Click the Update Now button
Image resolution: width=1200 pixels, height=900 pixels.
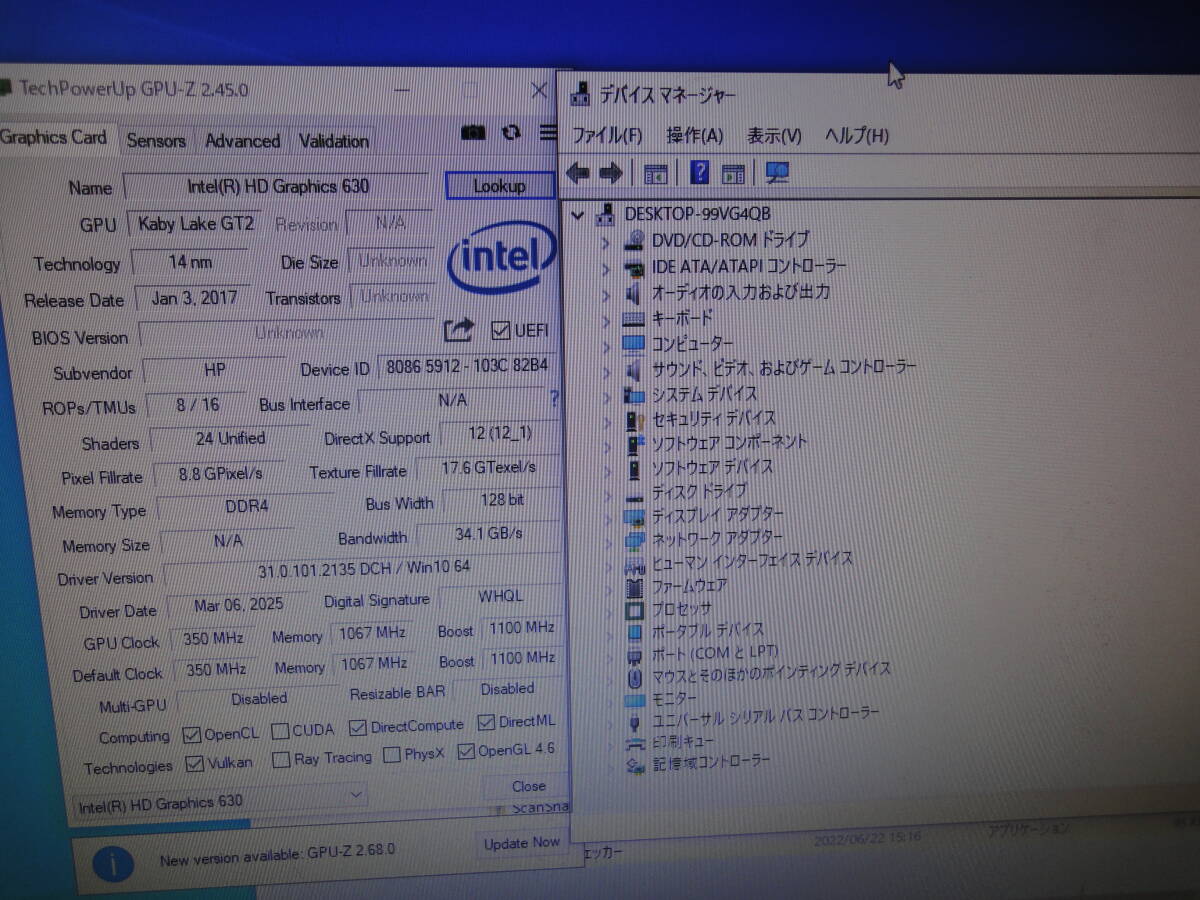click(x=521, y=843)
